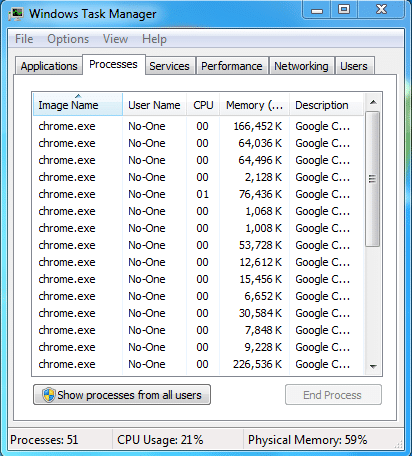Image resolution: width=412 pixels, height=456 pixels.
Task: Open the Help menu
Action: (x=154, y=39)
